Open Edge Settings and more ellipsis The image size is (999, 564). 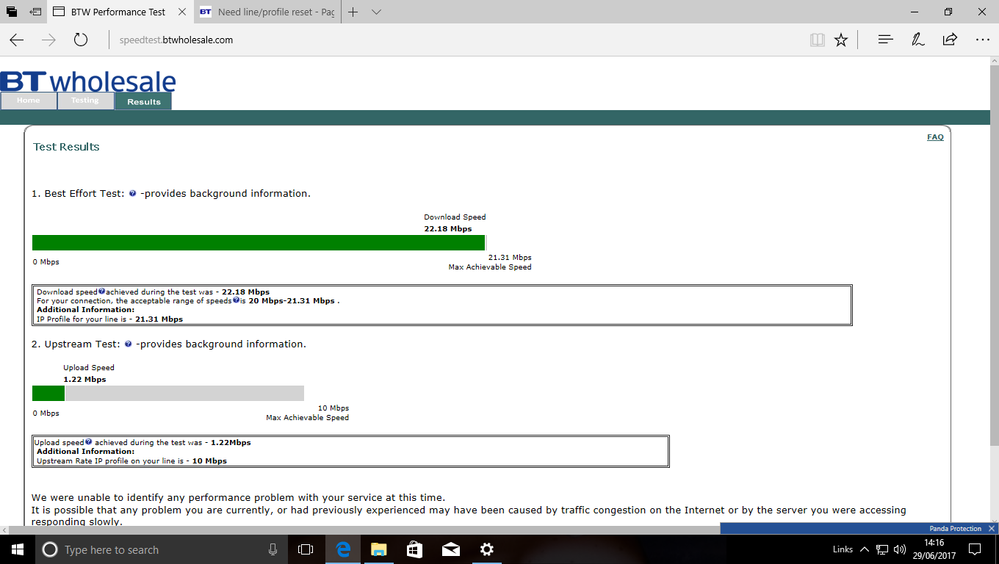point(982,40)
